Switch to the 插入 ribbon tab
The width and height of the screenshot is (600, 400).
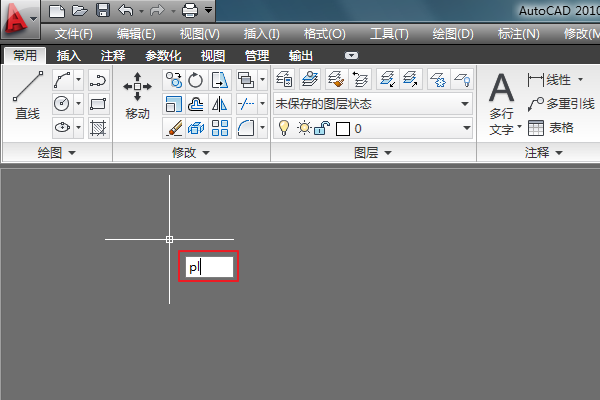pos(69,56)
